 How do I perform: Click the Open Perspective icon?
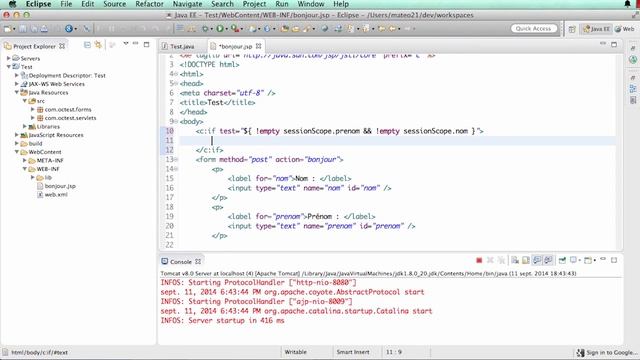(x=572, y=29)
